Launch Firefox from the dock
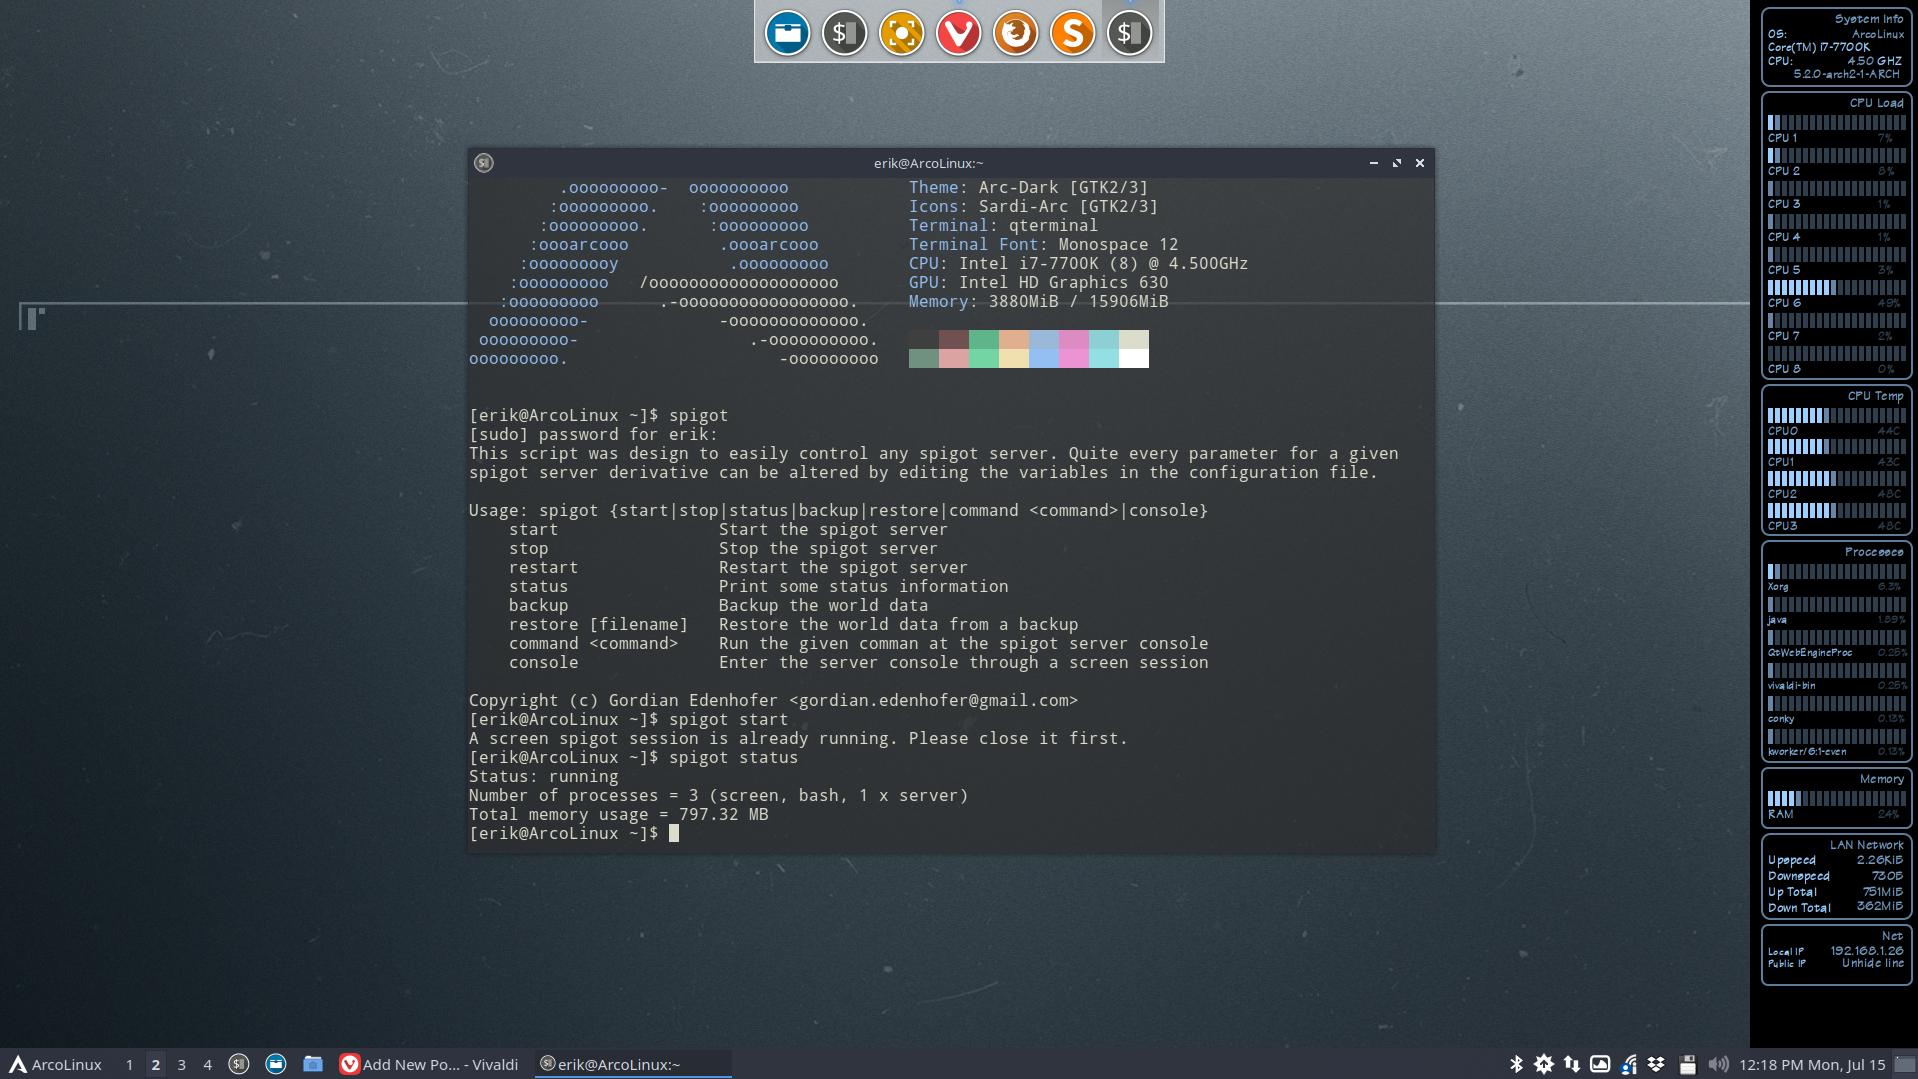This screenshot has height=1079, width=1918. click(x=1015, y=33)
